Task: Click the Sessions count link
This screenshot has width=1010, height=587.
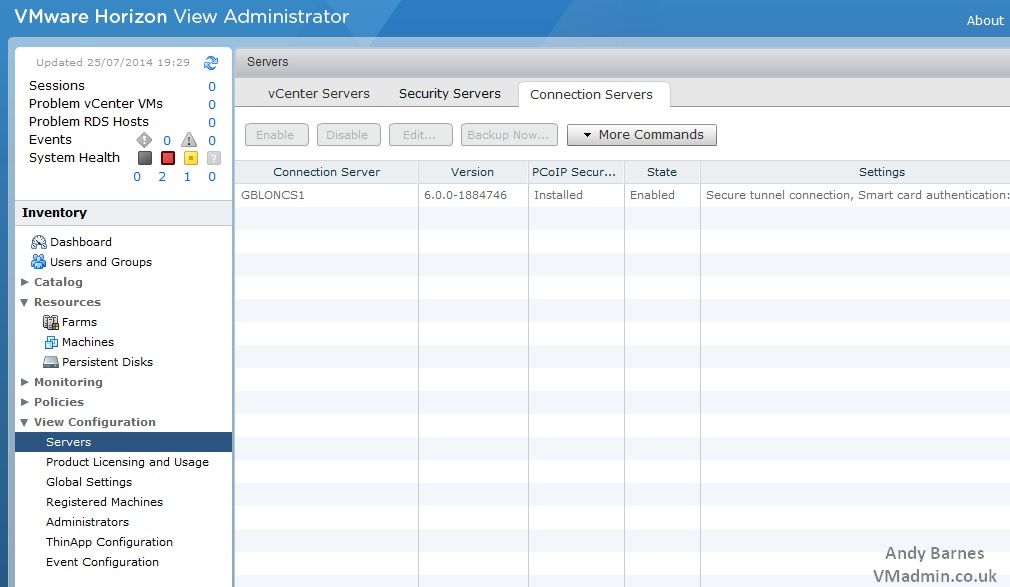Action: [x=212, y=86]
